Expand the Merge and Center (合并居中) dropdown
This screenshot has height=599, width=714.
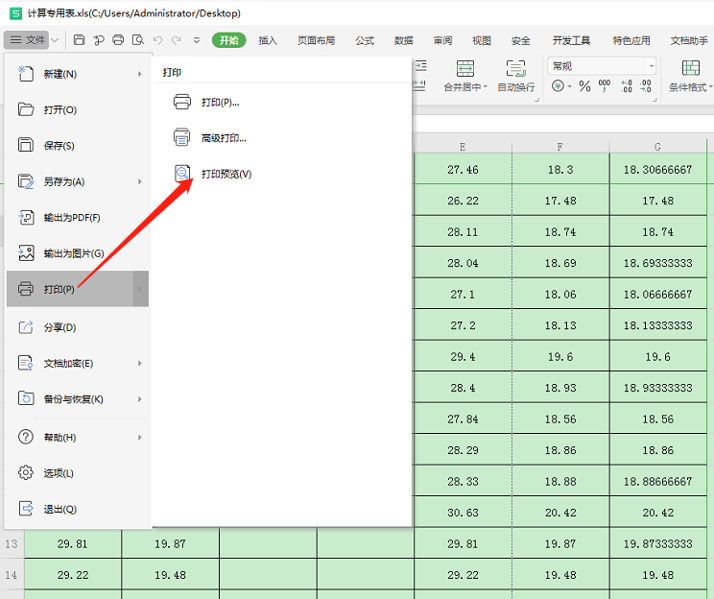point(486,87)
